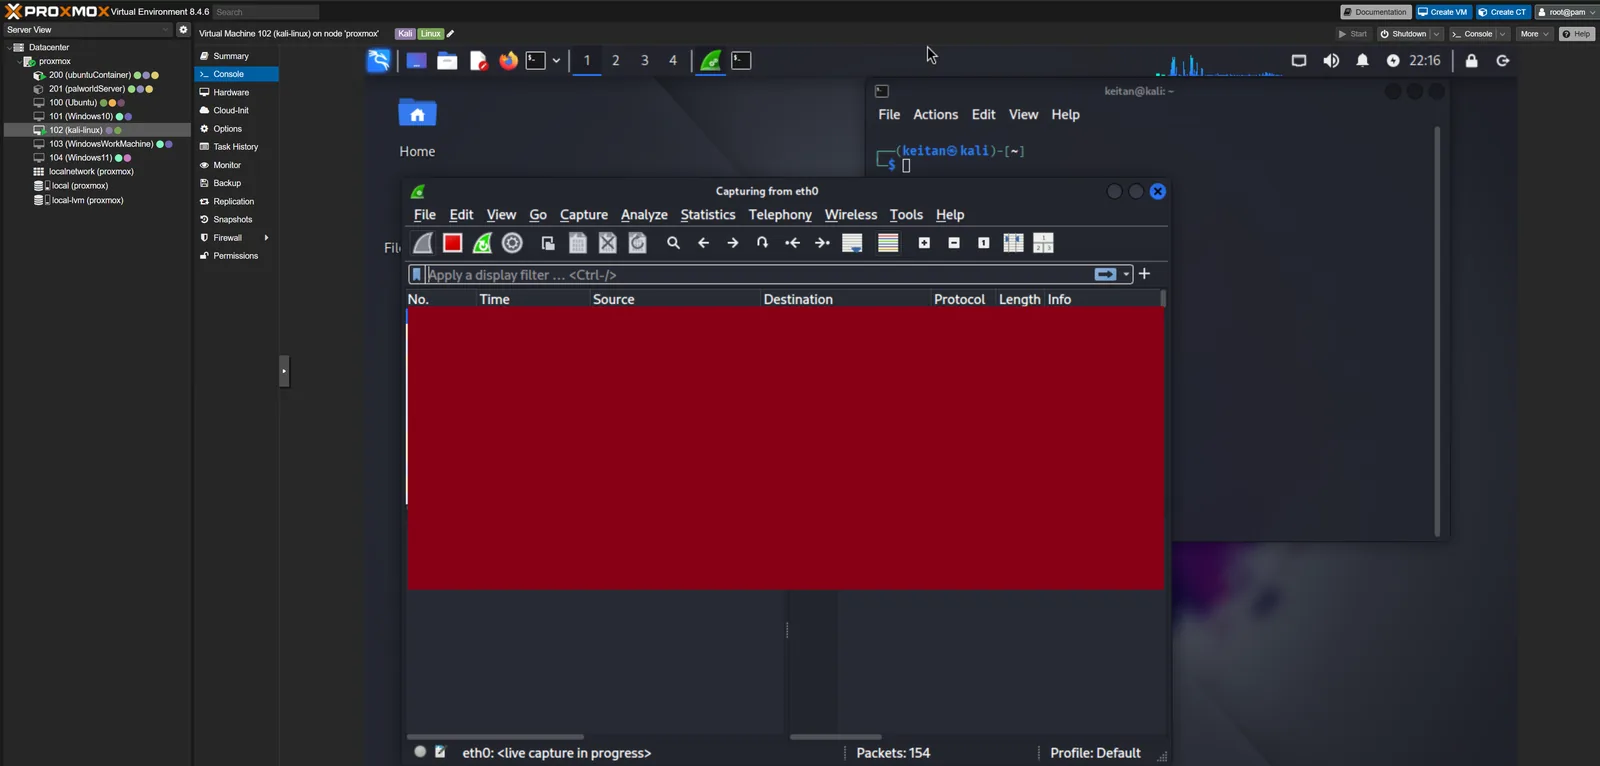Click the zoom in plus icon in Wireshark toolbar
This screenshot has width=1600, height=766.
924,243
